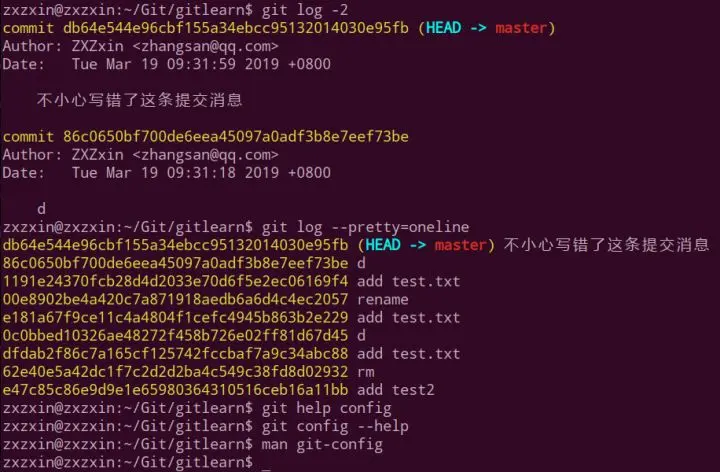Click the hash 0c0bbed10326 in the oneline log
Viewport: 720px width, 472px height.
click(175, 335)
